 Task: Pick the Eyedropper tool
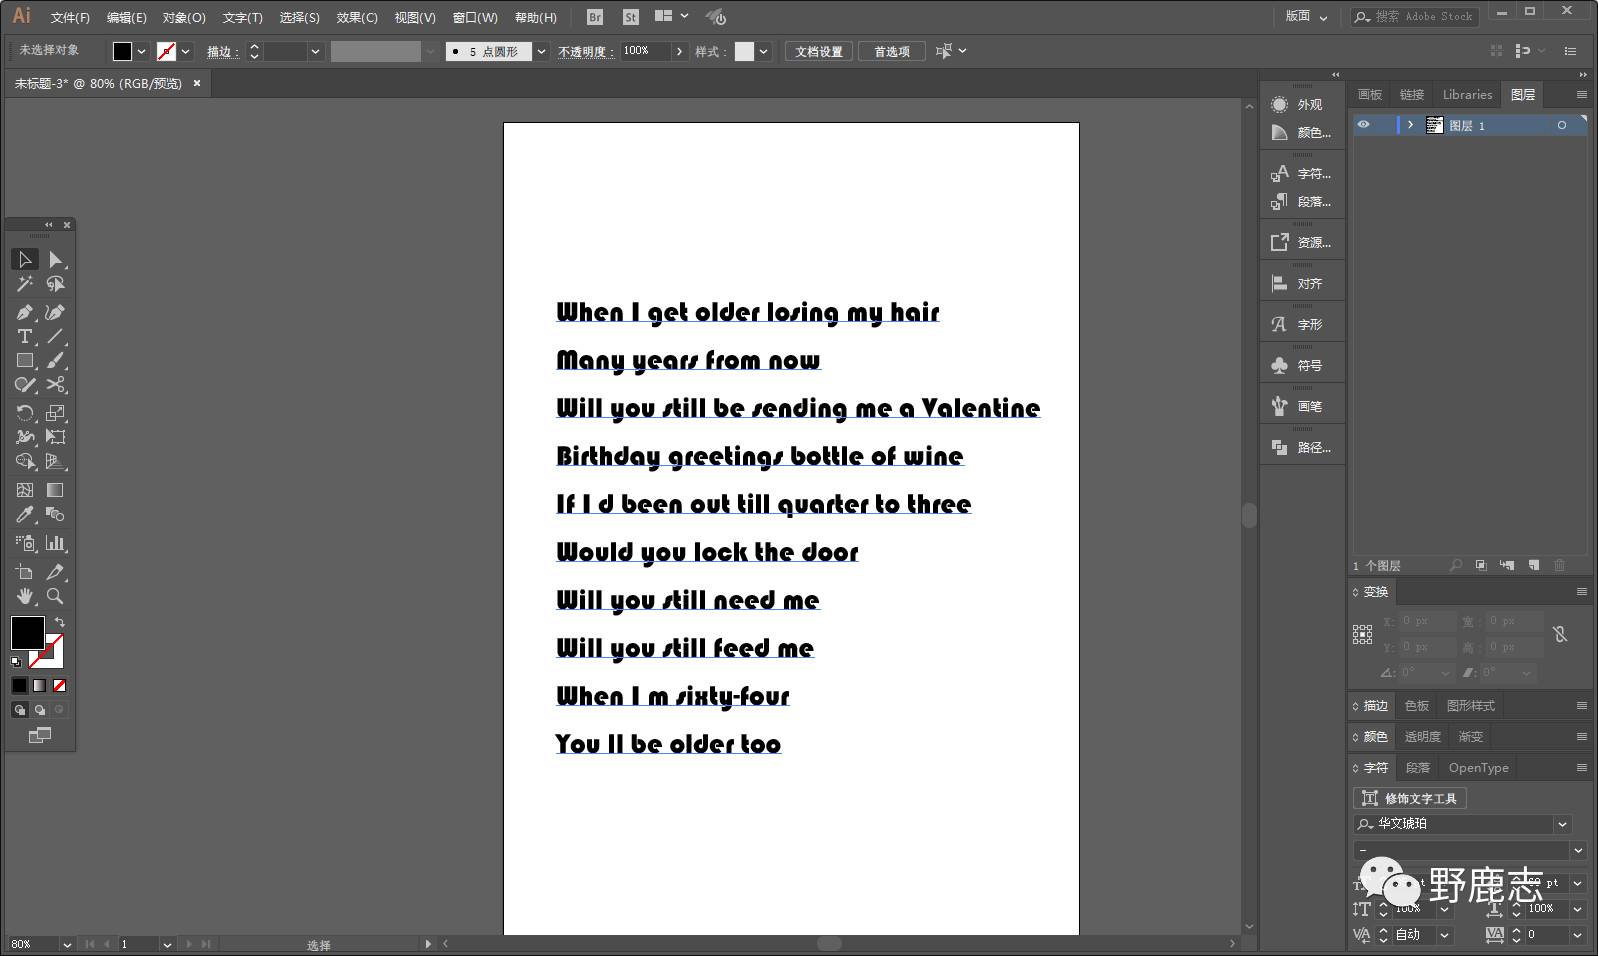(x=25, y=515)
